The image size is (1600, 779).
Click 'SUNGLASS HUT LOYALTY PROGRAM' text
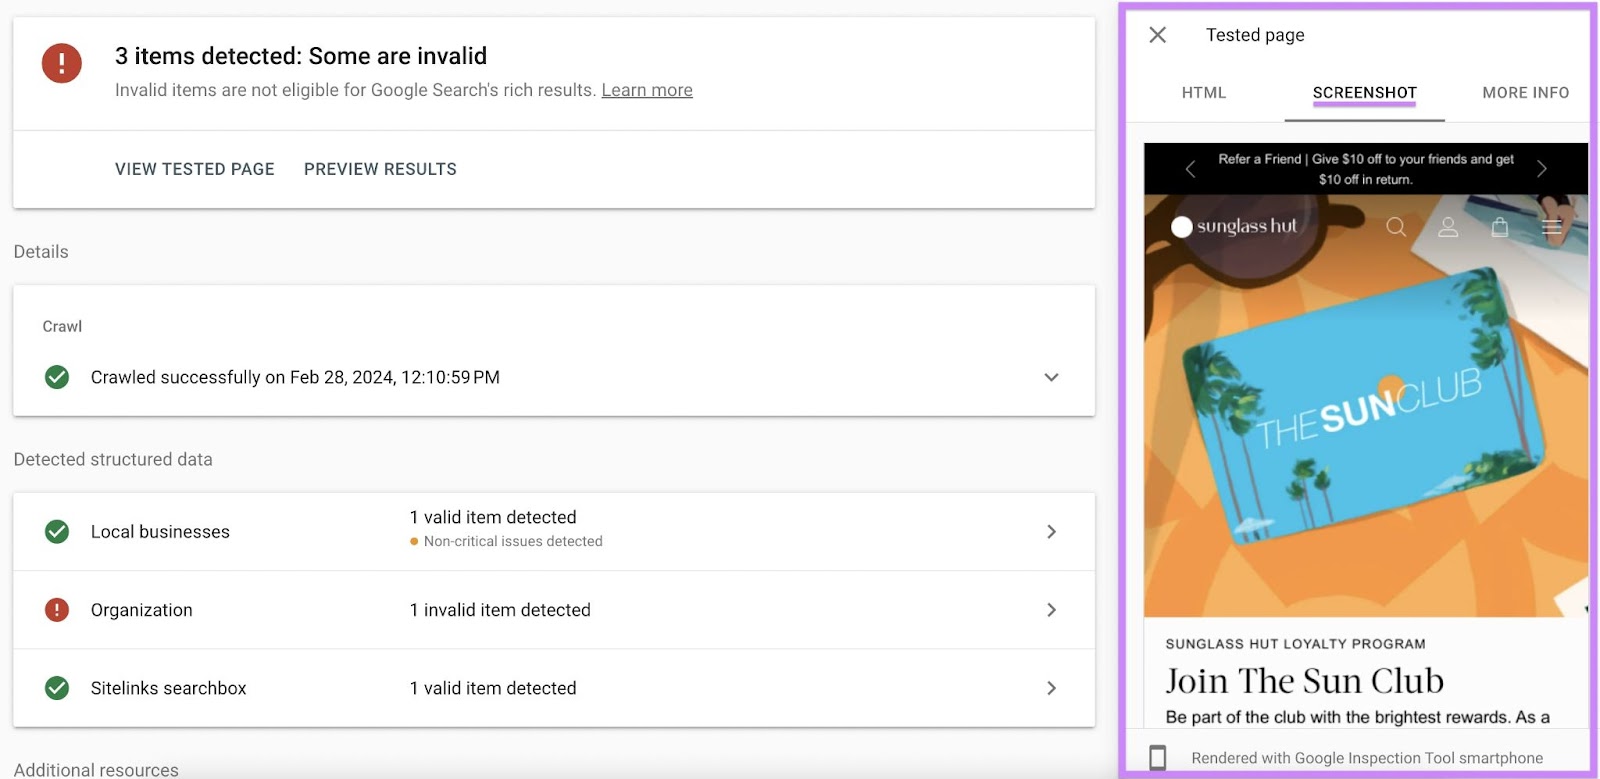coord(1296,644)
